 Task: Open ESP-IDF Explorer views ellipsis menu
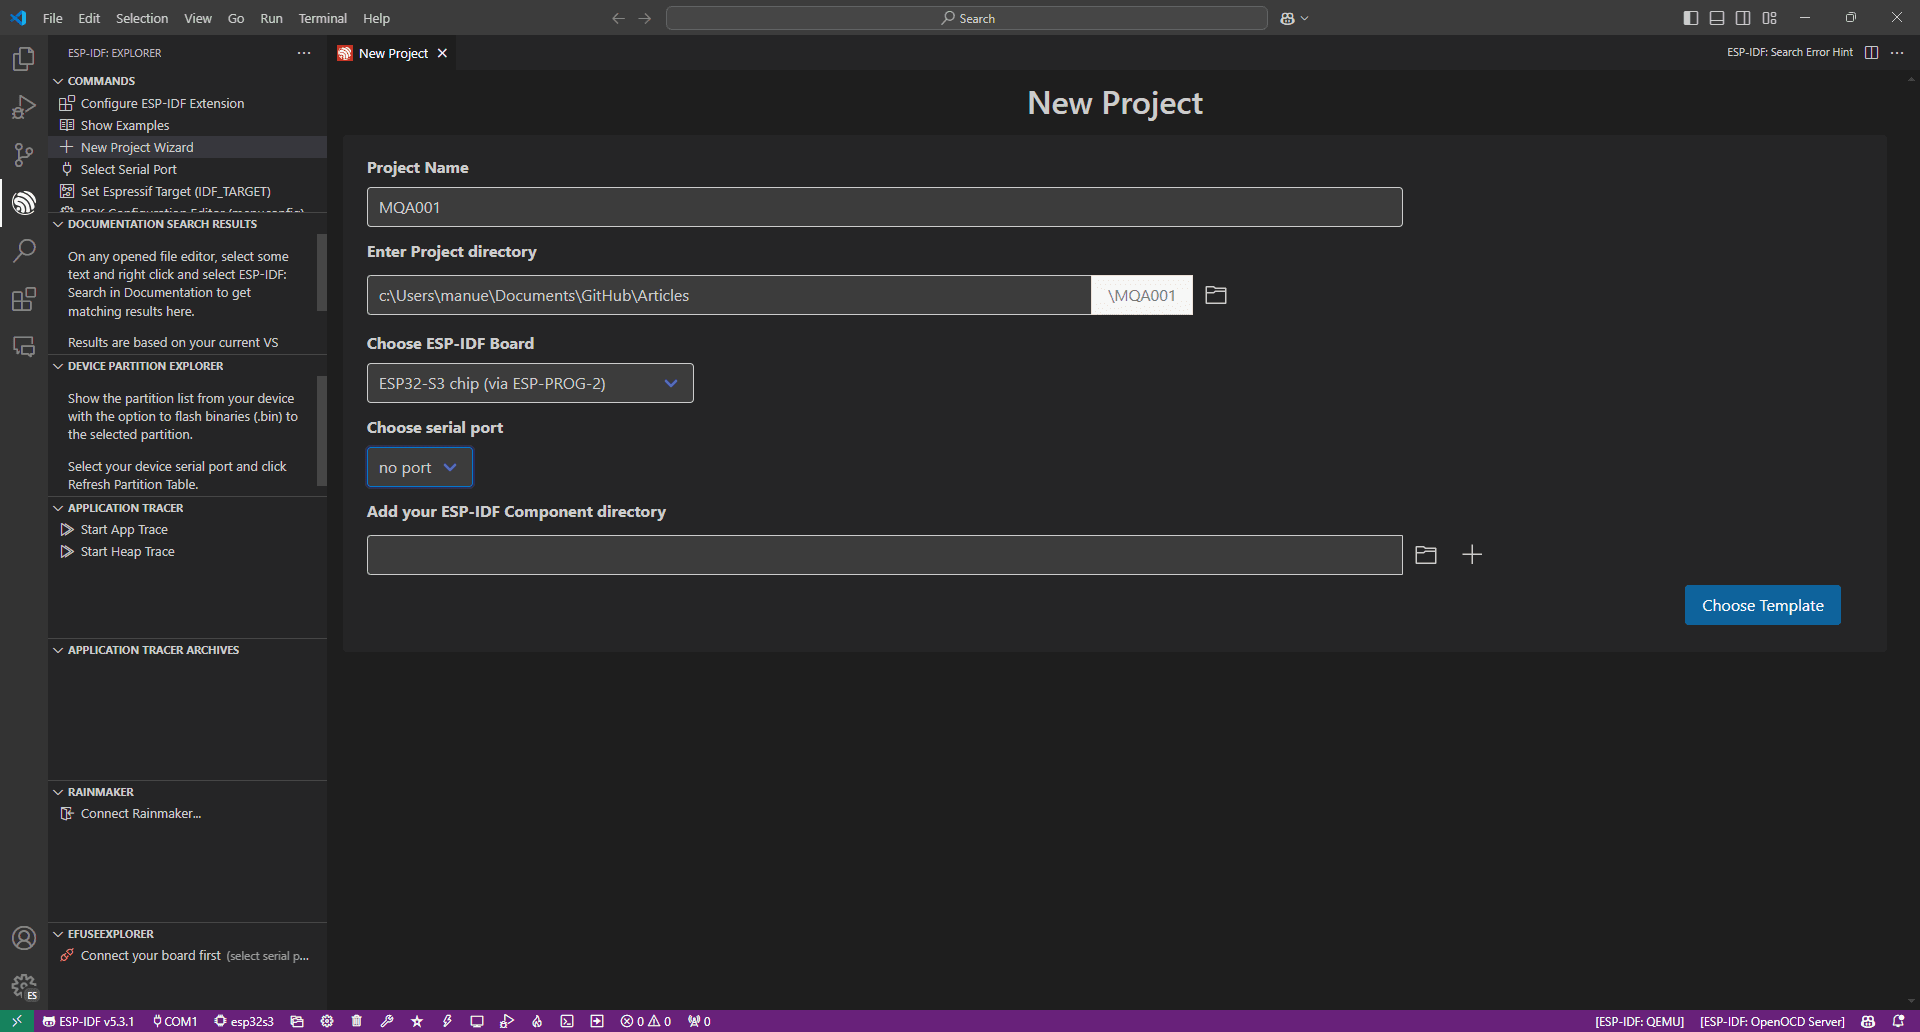pos(304,53)
